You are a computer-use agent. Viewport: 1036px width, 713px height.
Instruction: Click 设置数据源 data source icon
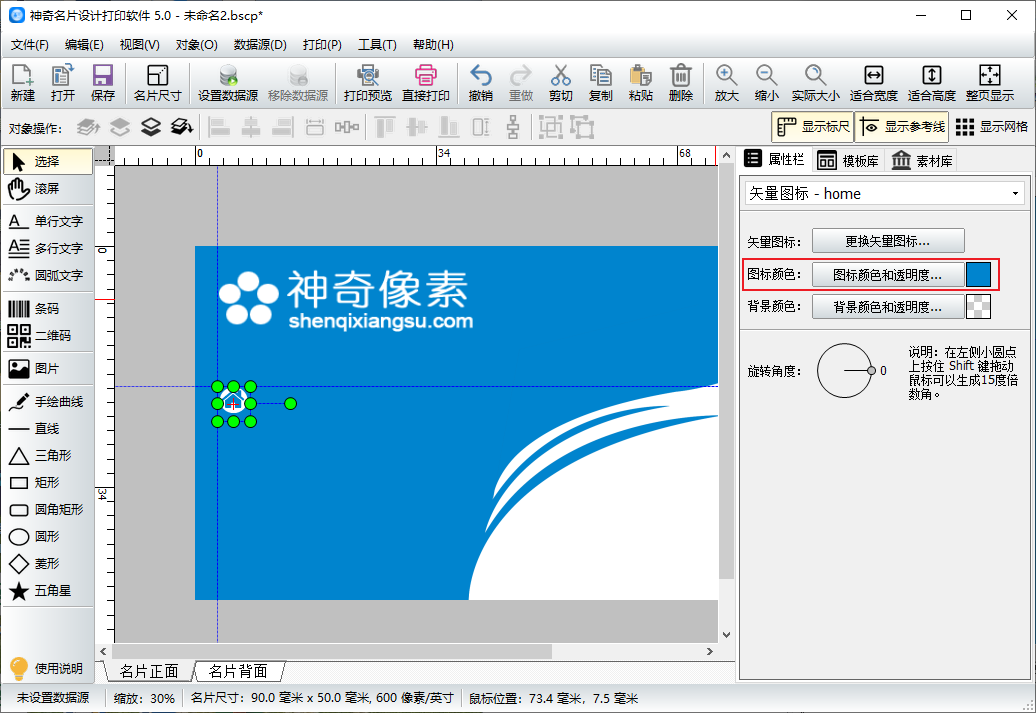click(228, 83)
